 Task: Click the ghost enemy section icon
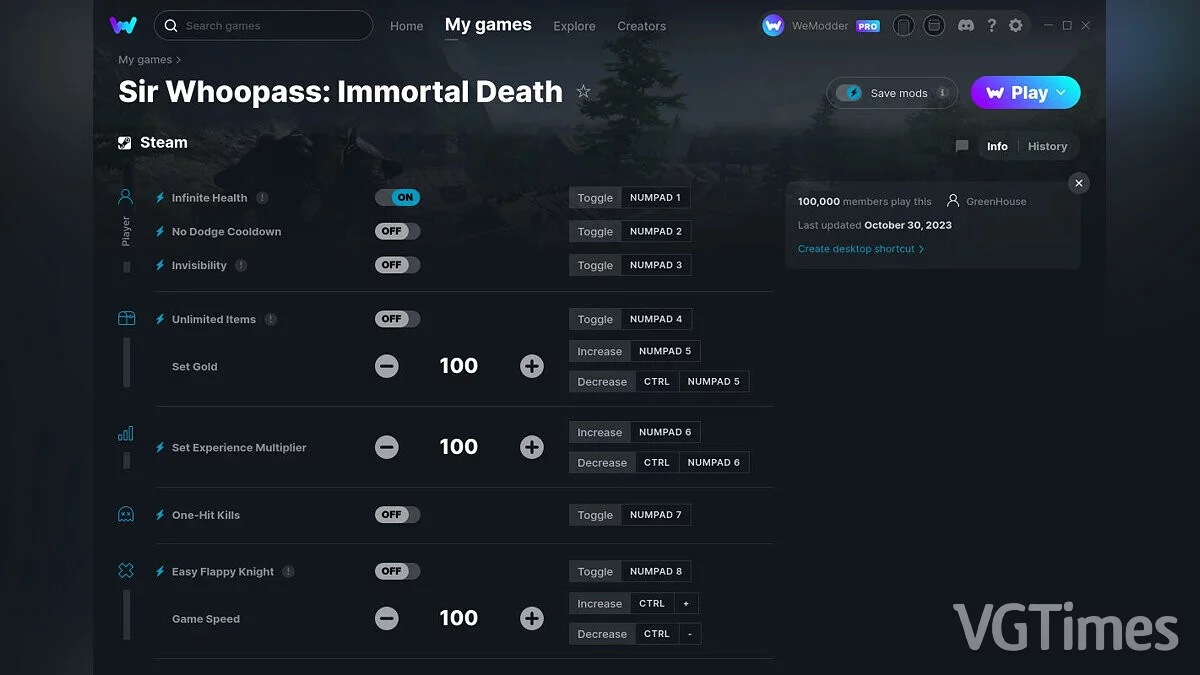pos(125,513)
